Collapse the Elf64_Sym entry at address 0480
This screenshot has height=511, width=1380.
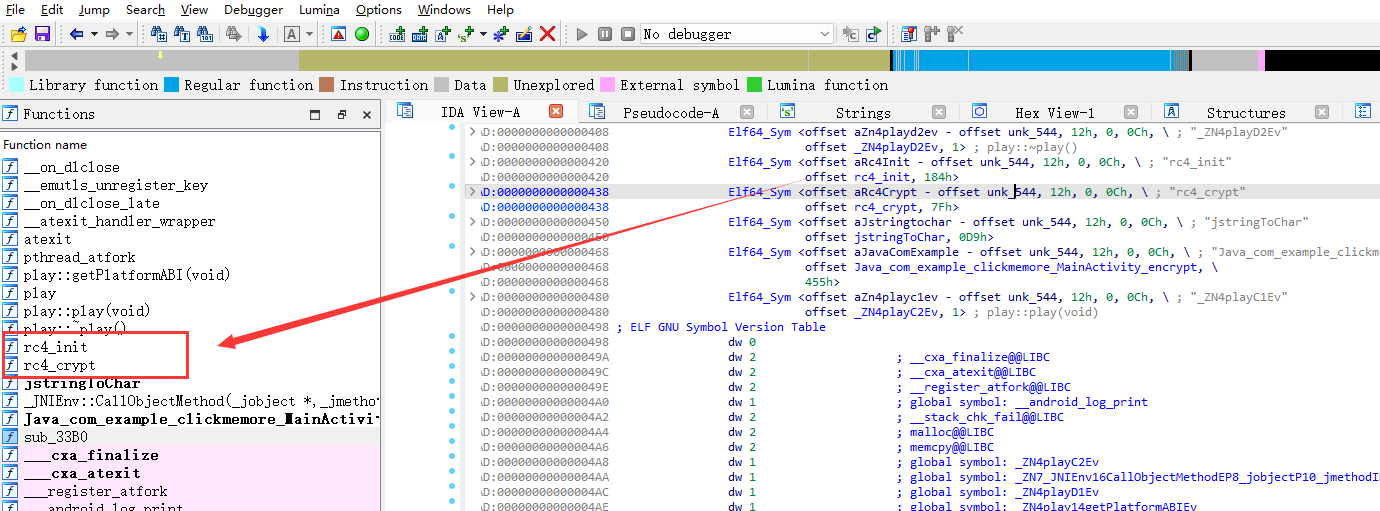(x=473, y=297)
